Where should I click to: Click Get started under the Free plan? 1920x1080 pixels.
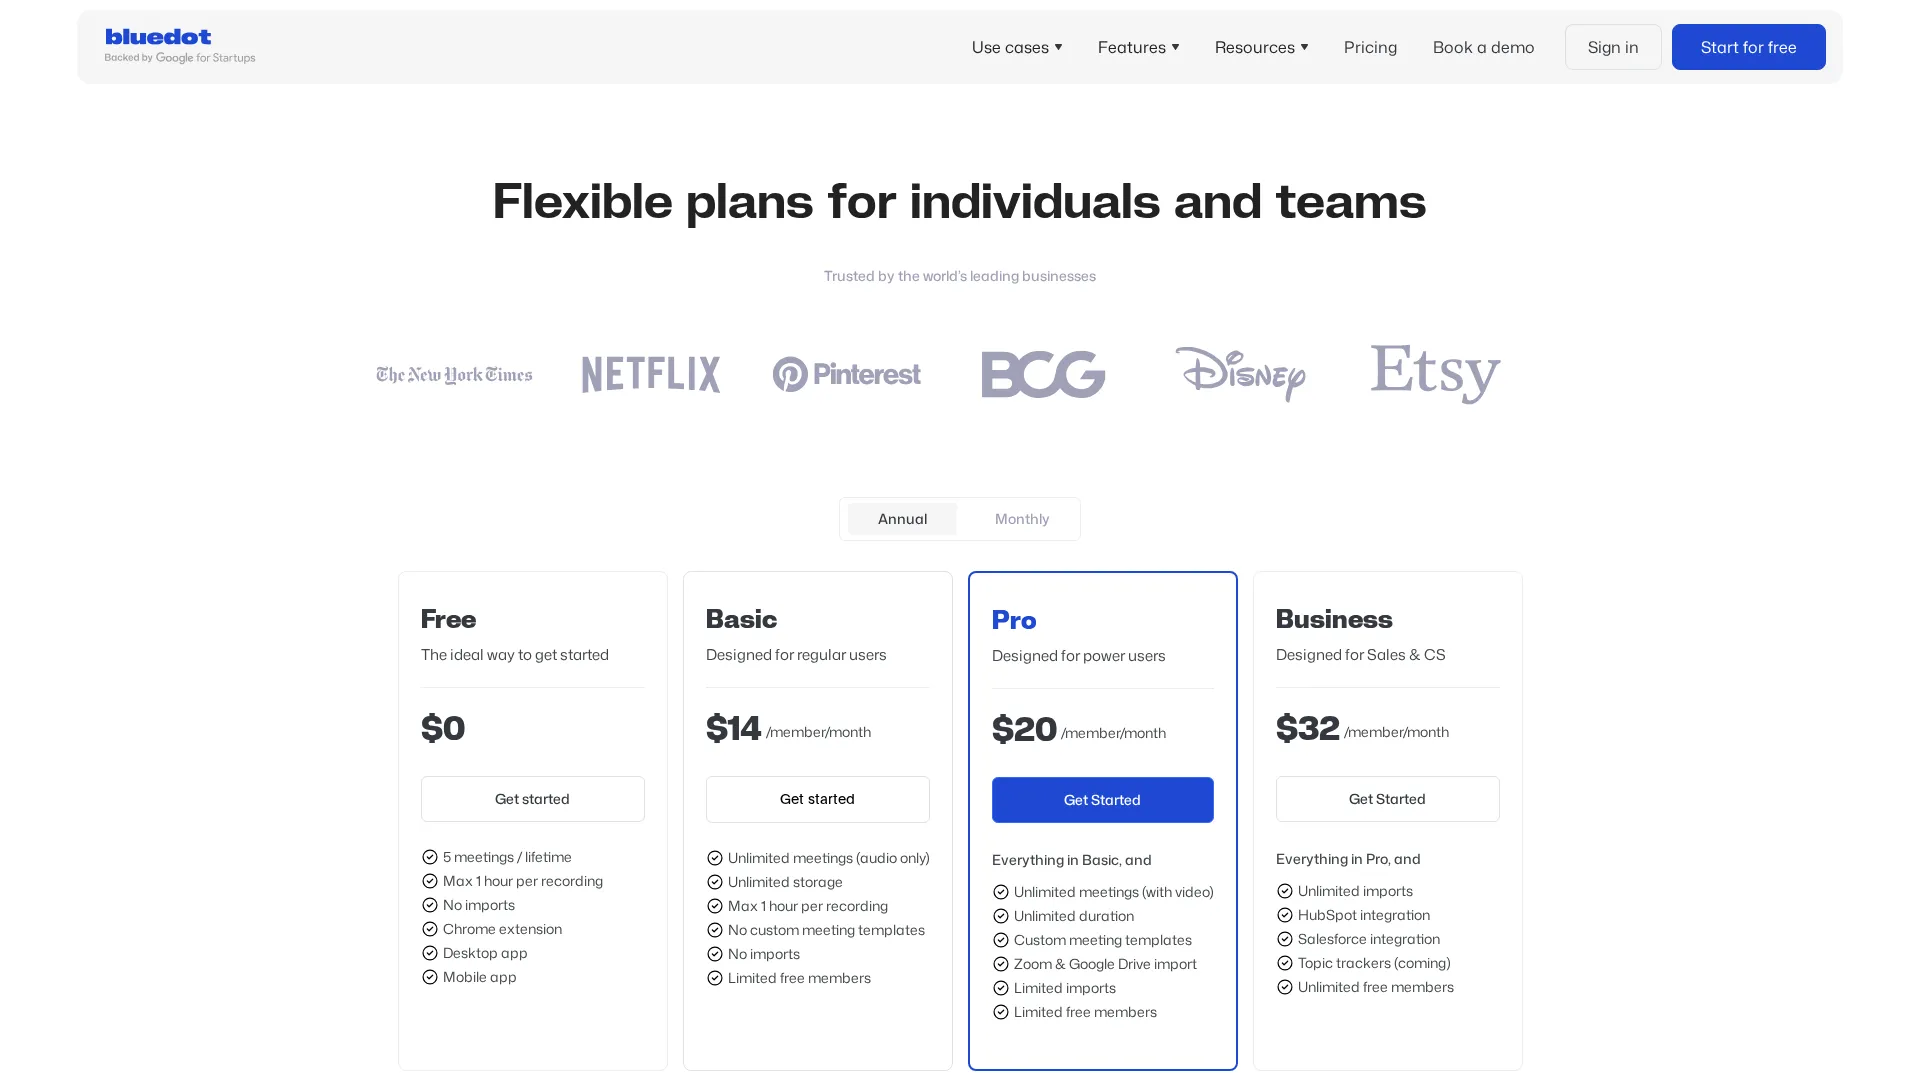(x=532, y=799)
